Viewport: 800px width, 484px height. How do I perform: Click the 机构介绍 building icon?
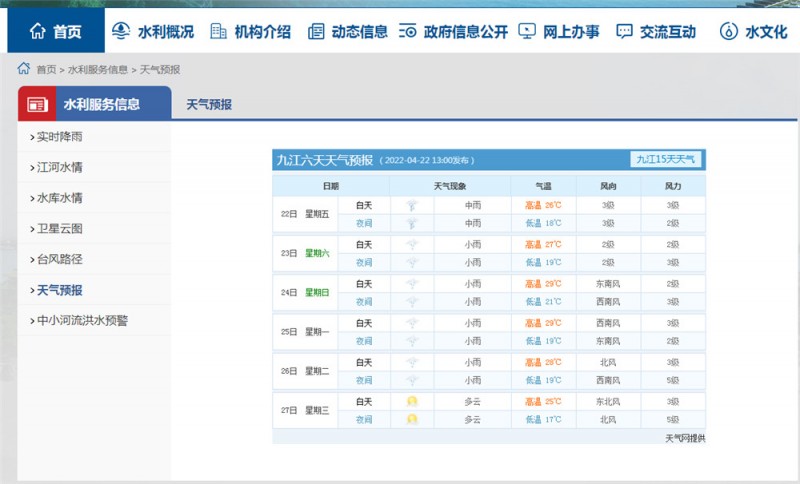tap(218, 31)
